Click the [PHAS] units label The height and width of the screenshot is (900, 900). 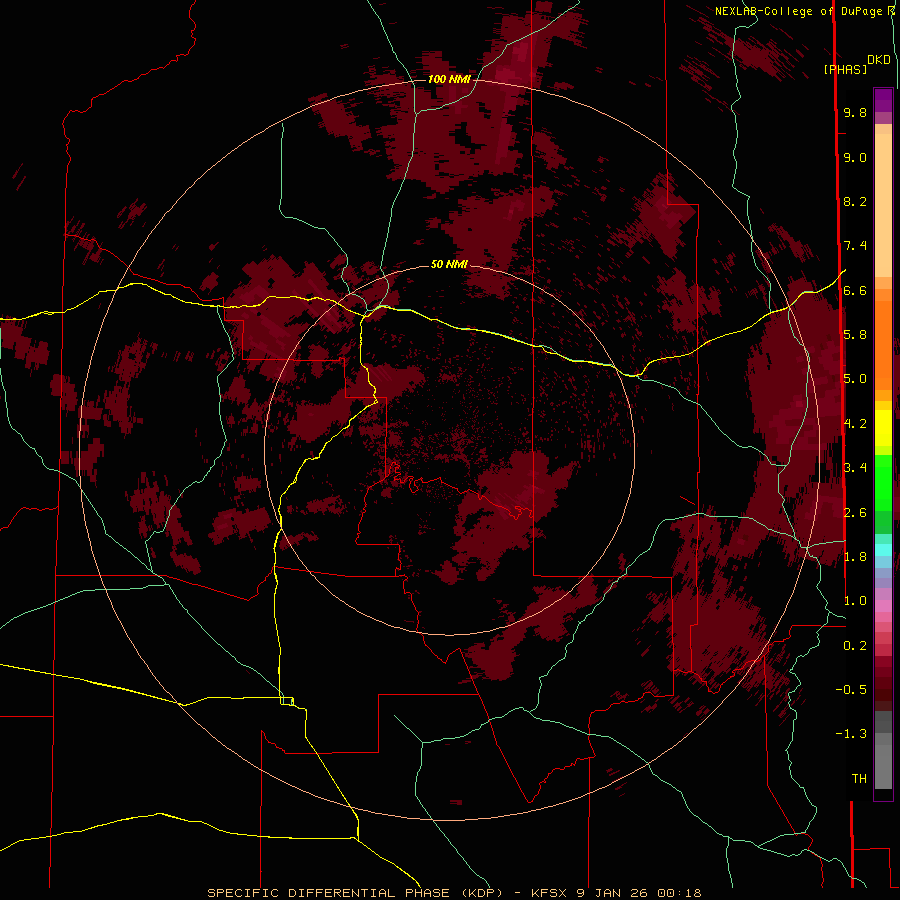(x=845, y=69)
